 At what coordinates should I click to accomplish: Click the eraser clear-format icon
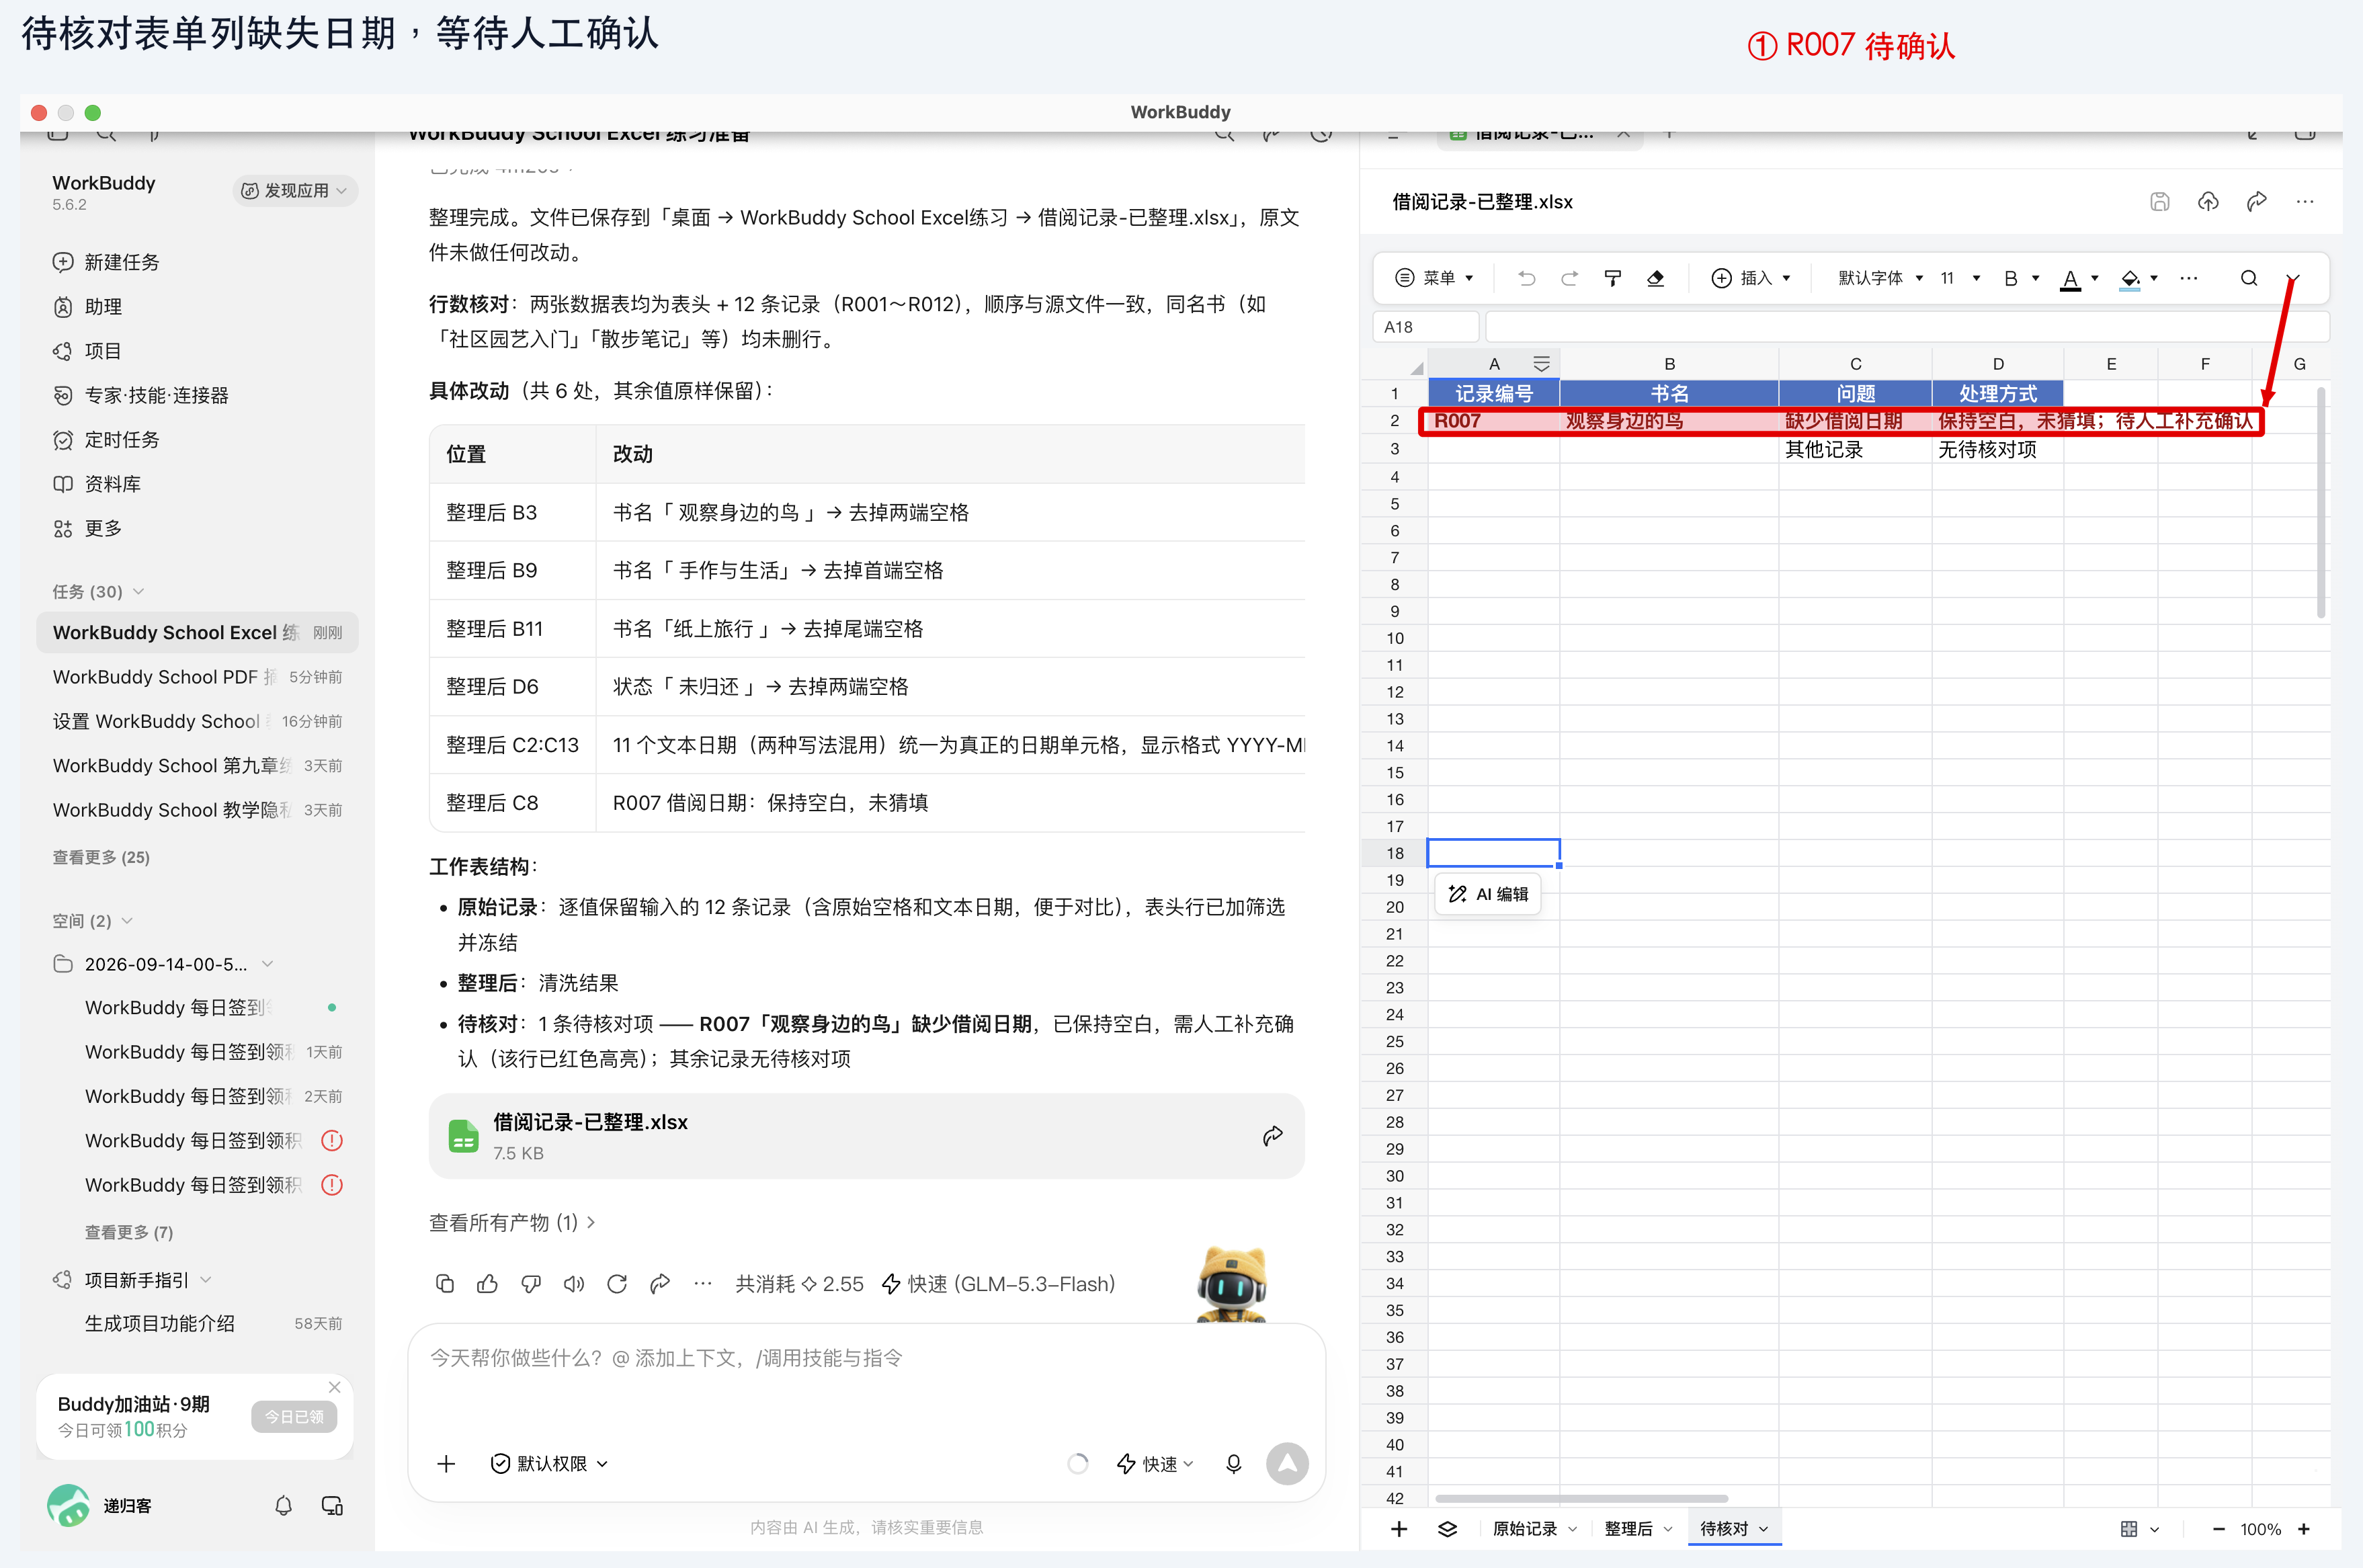(x=1655, y=278)
